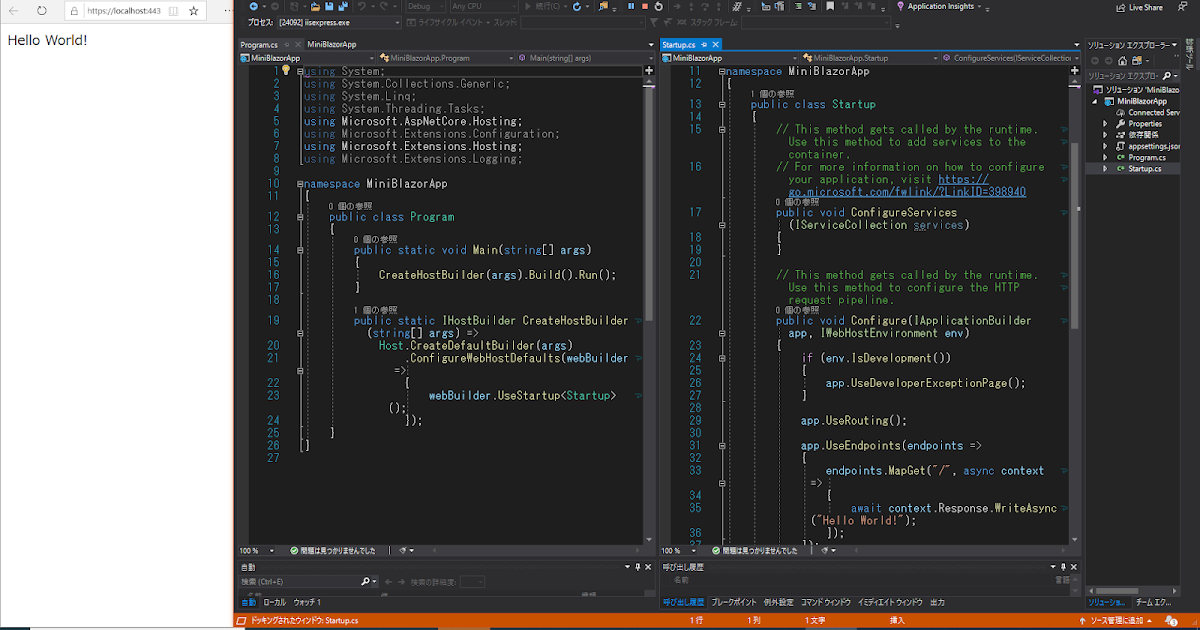The height and width of the screenshot is (630, 1200).
Task: Click the red Stop Debugging icon
Action: point(643,7)
